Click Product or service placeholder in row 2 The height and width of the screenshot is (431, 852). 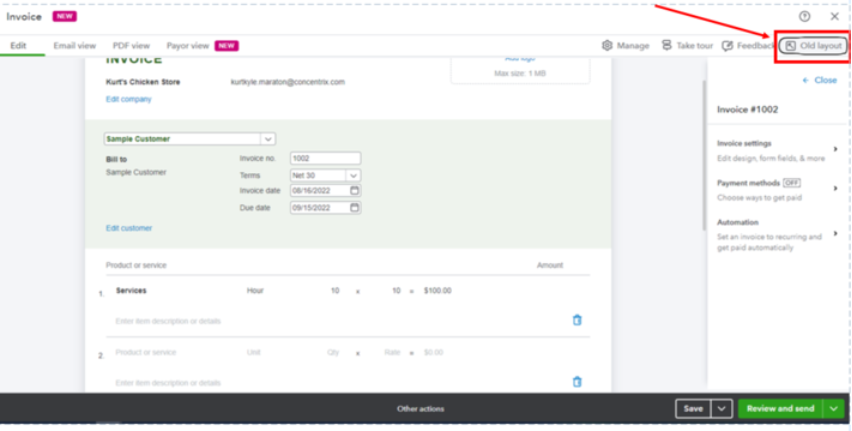point(146,352)
